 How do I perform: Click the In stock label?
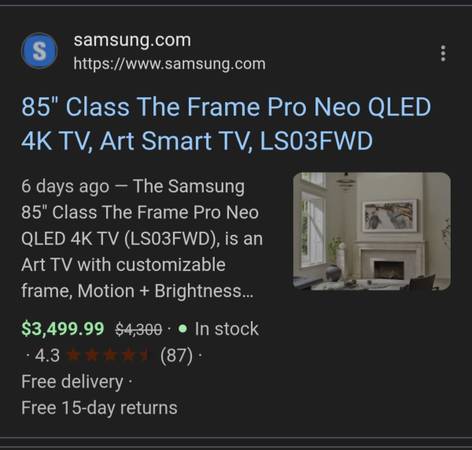pyautogui.click(x=227, y=329)
